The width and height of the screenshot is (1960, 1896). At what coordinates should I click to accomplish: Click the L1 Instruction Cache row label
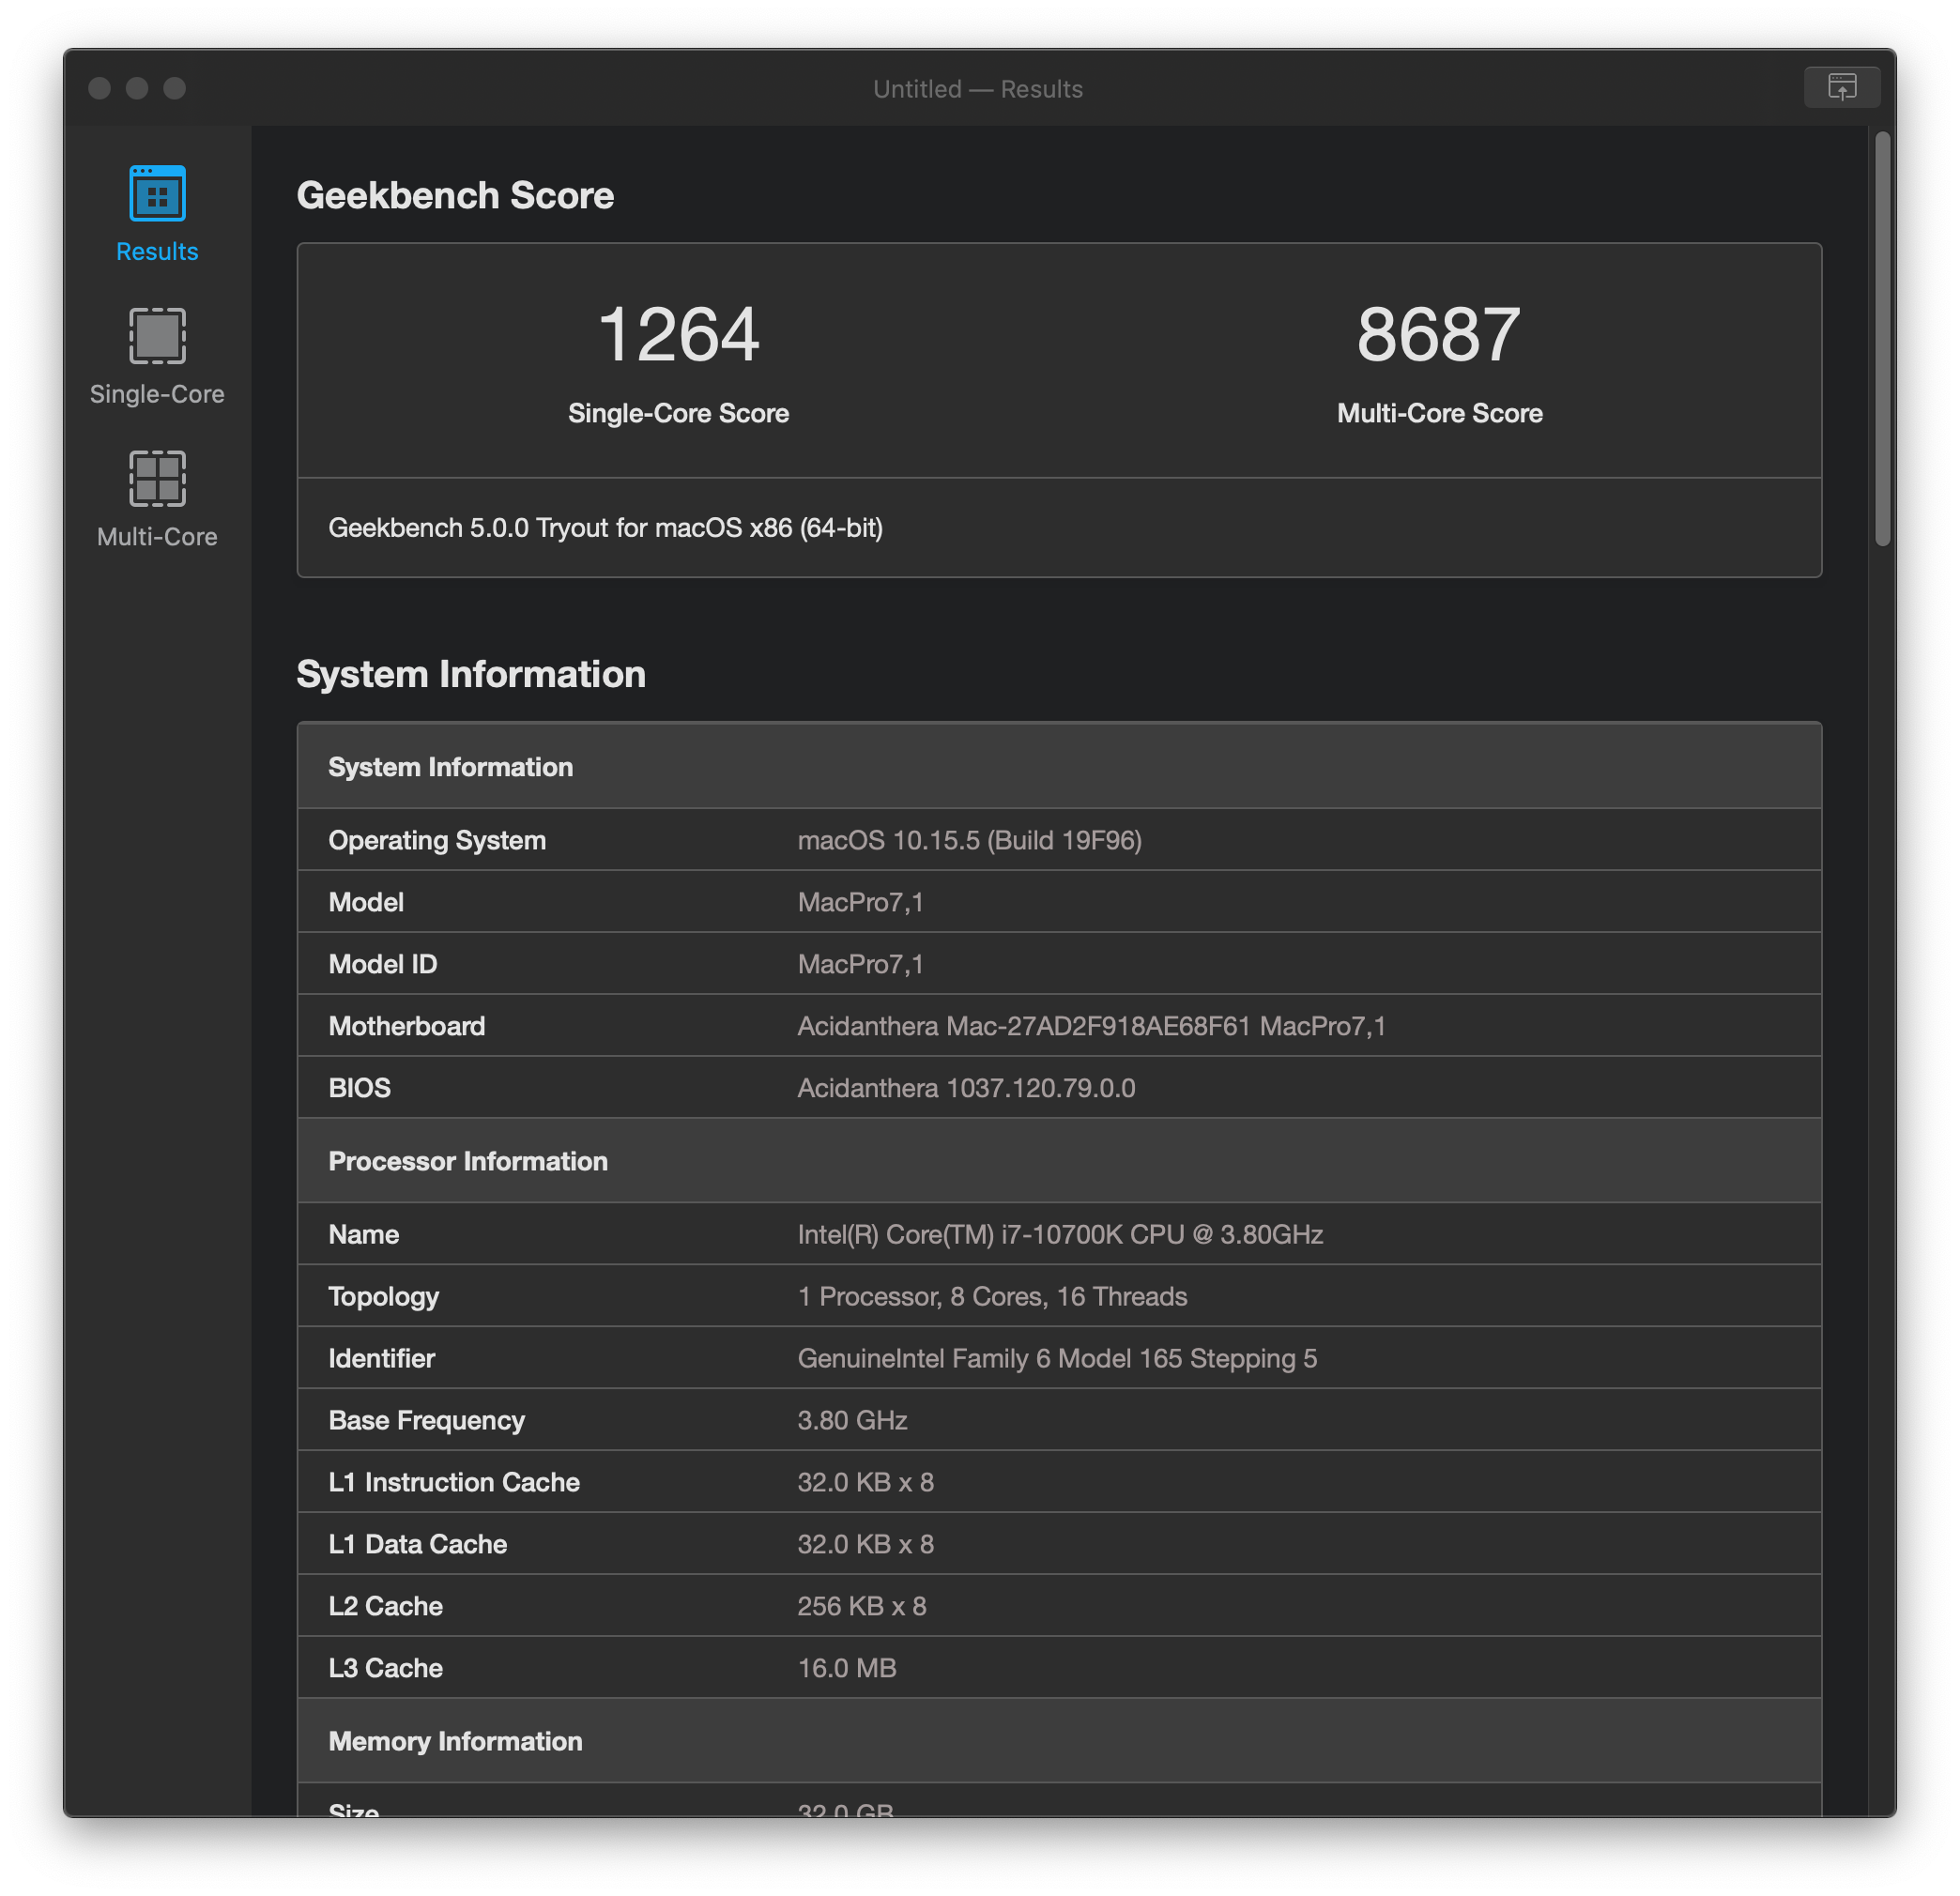click(454, 1482)
